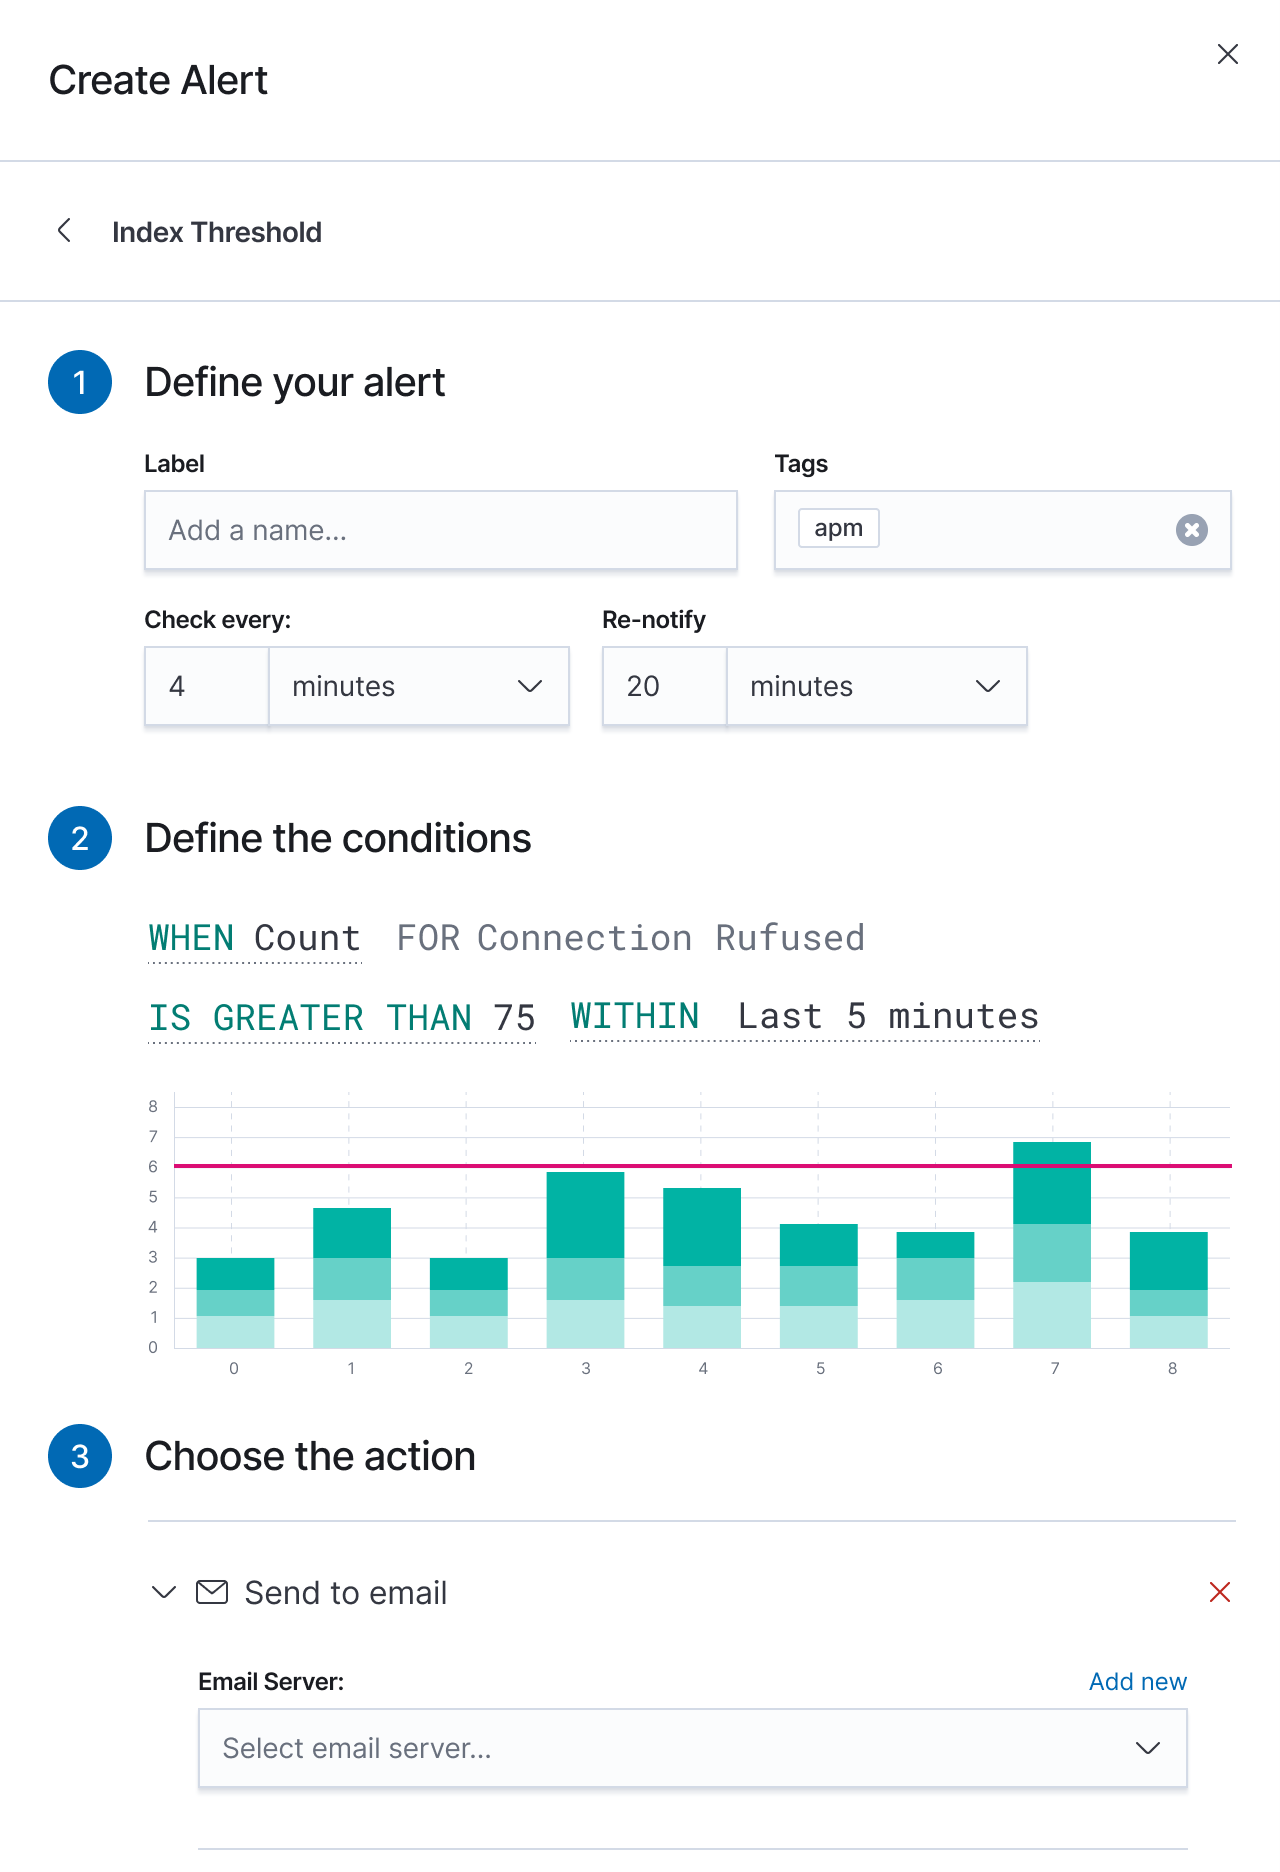Remove the Send to email action
This screenshot has width=1280, height=1872.
1219,1592
